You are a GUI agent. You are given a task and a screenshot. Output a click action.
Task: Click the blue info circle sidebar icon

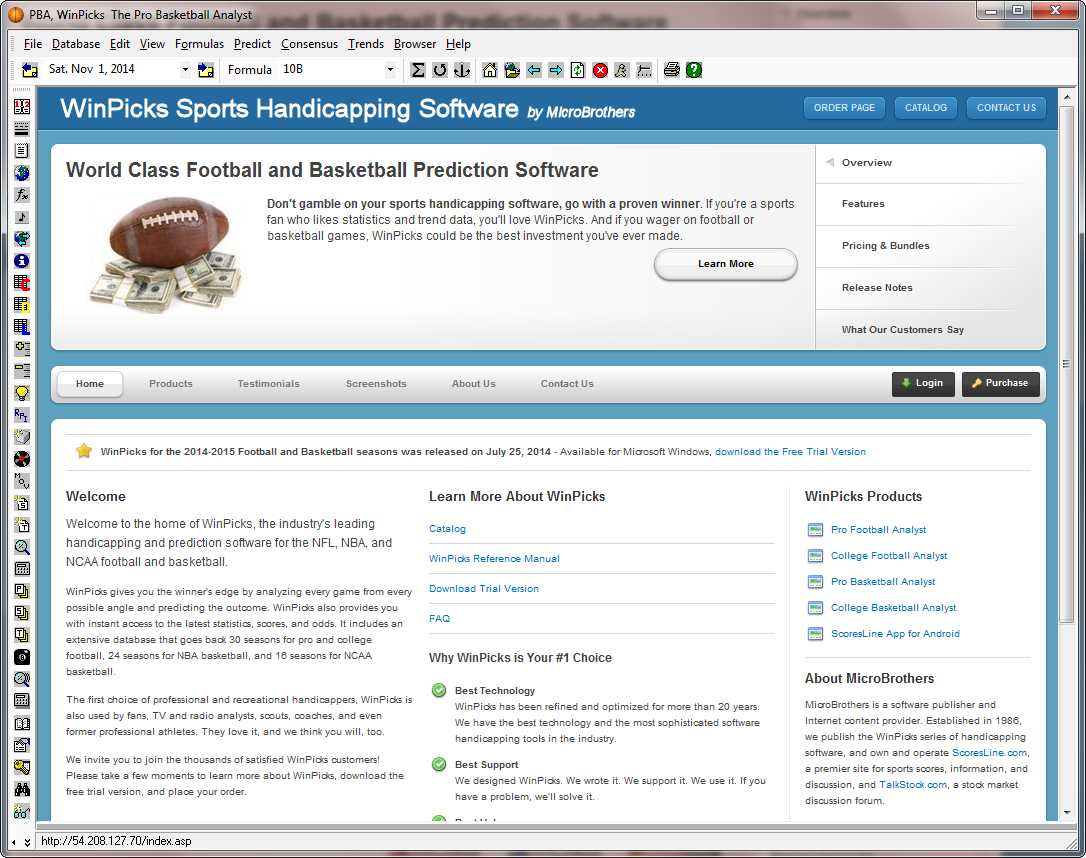click(22, 261)
